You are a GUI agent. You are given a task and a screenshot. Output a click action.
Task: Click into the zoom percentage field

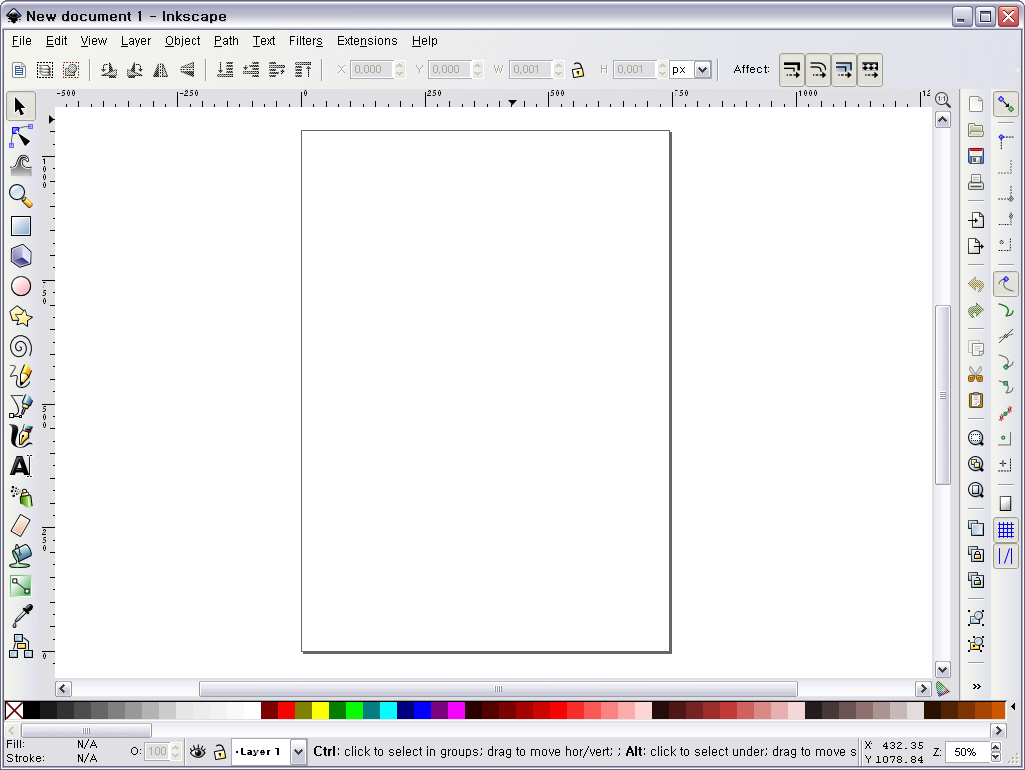point(966,752)
